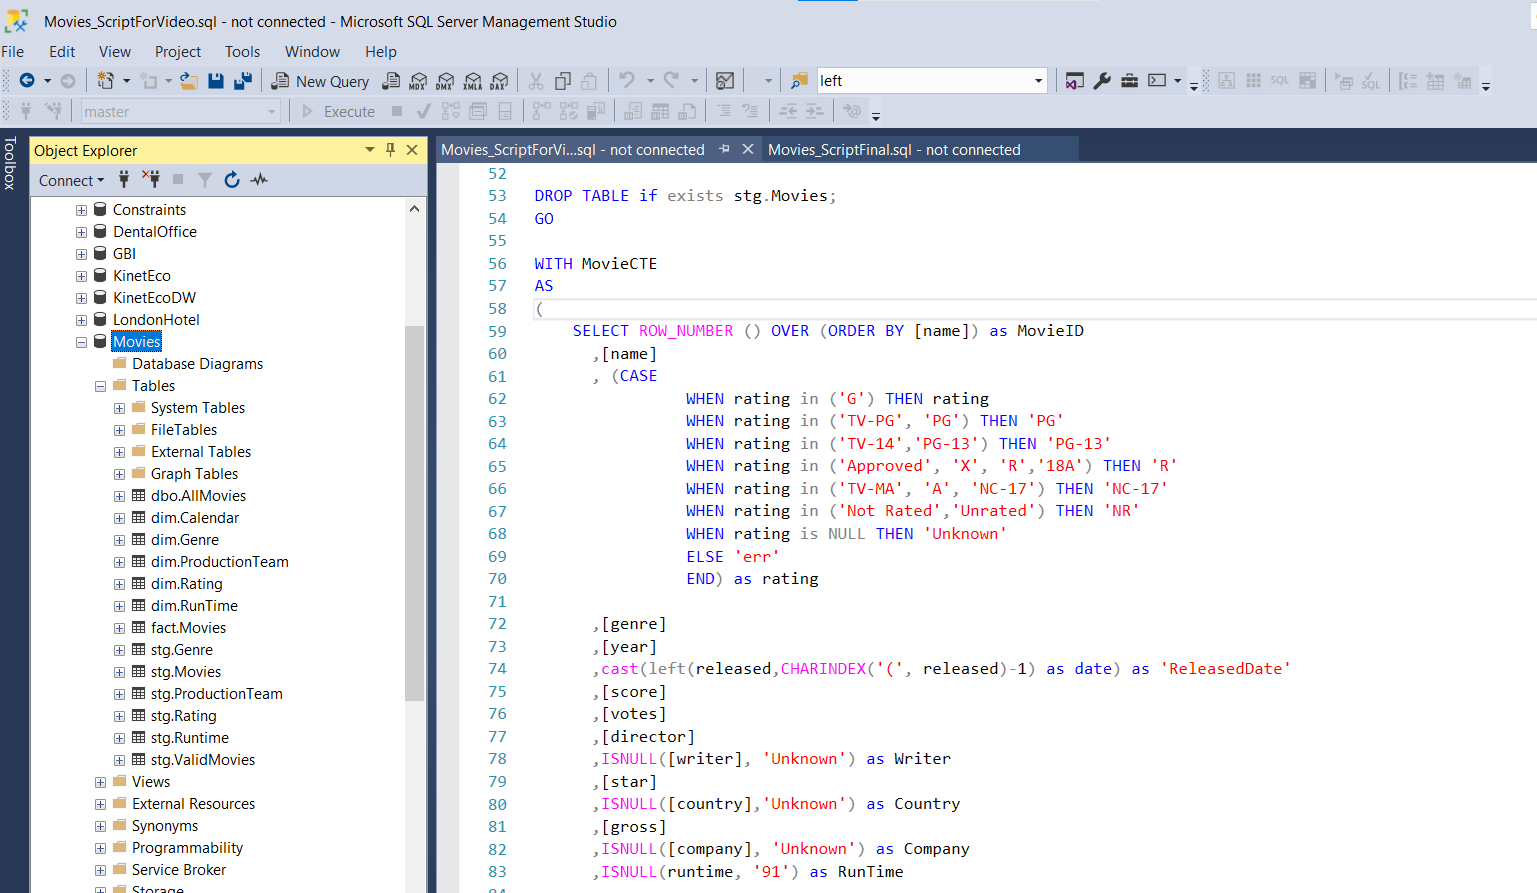The height and width of the screenshot is (893, 1537).
Task: Open Activity Monitor from Object Explorer toolbar
Action: pos(260,180)
